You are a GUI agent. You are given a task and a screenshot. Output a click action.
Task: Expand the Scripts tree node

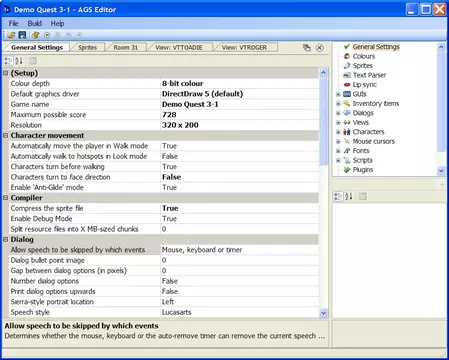pyautogui.click(x=338, y=161)
